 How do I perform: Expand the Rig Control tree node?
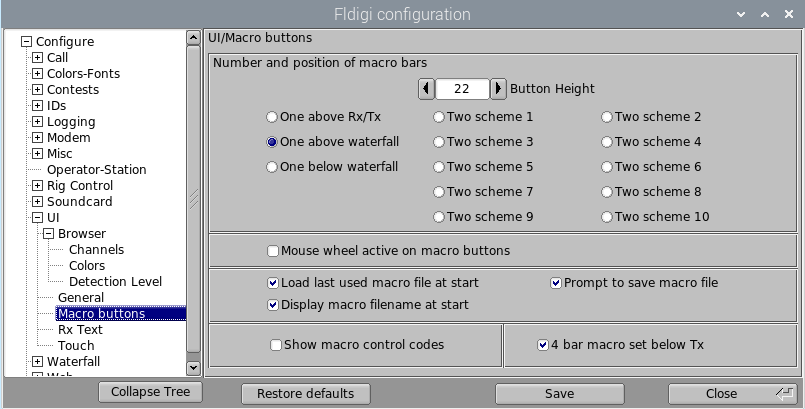click(38, 186)
